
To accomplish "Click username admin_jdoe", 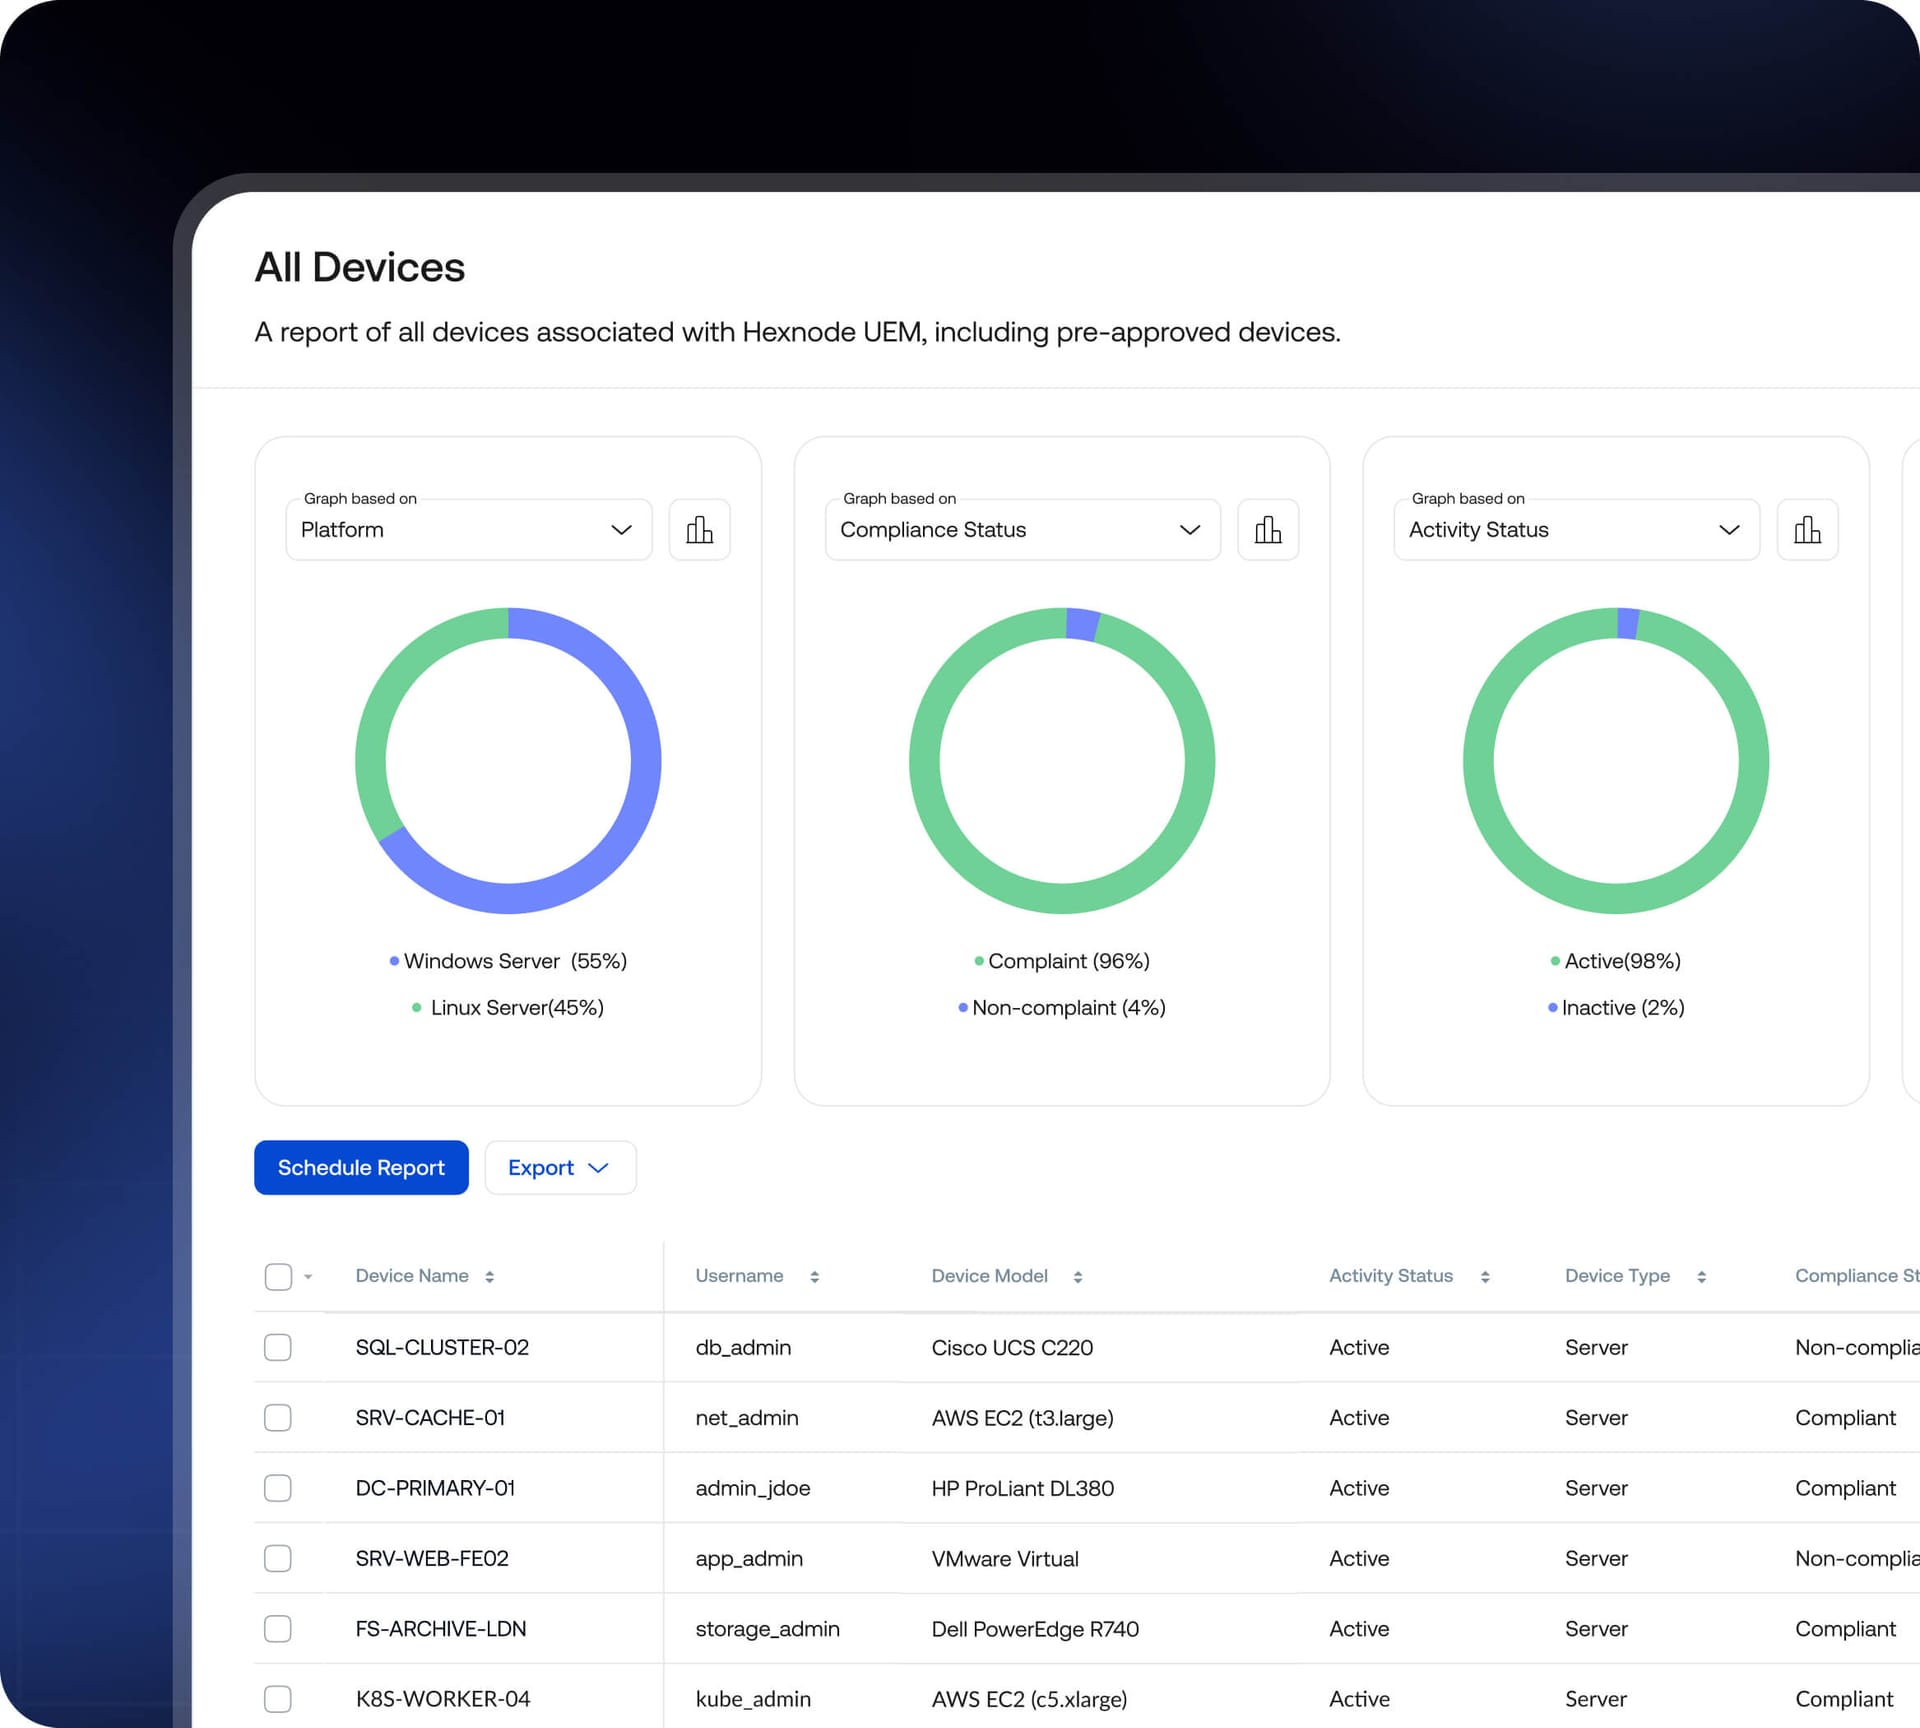I will pos(753,1488).
